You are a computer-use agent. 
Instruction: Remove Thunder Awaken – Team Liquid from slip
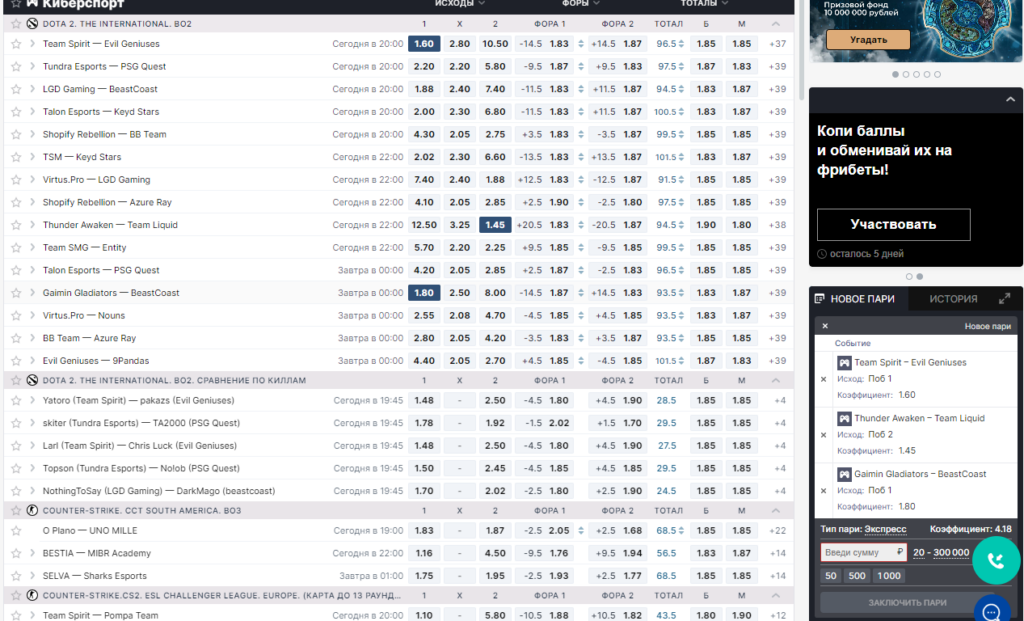tap(824, 435)
